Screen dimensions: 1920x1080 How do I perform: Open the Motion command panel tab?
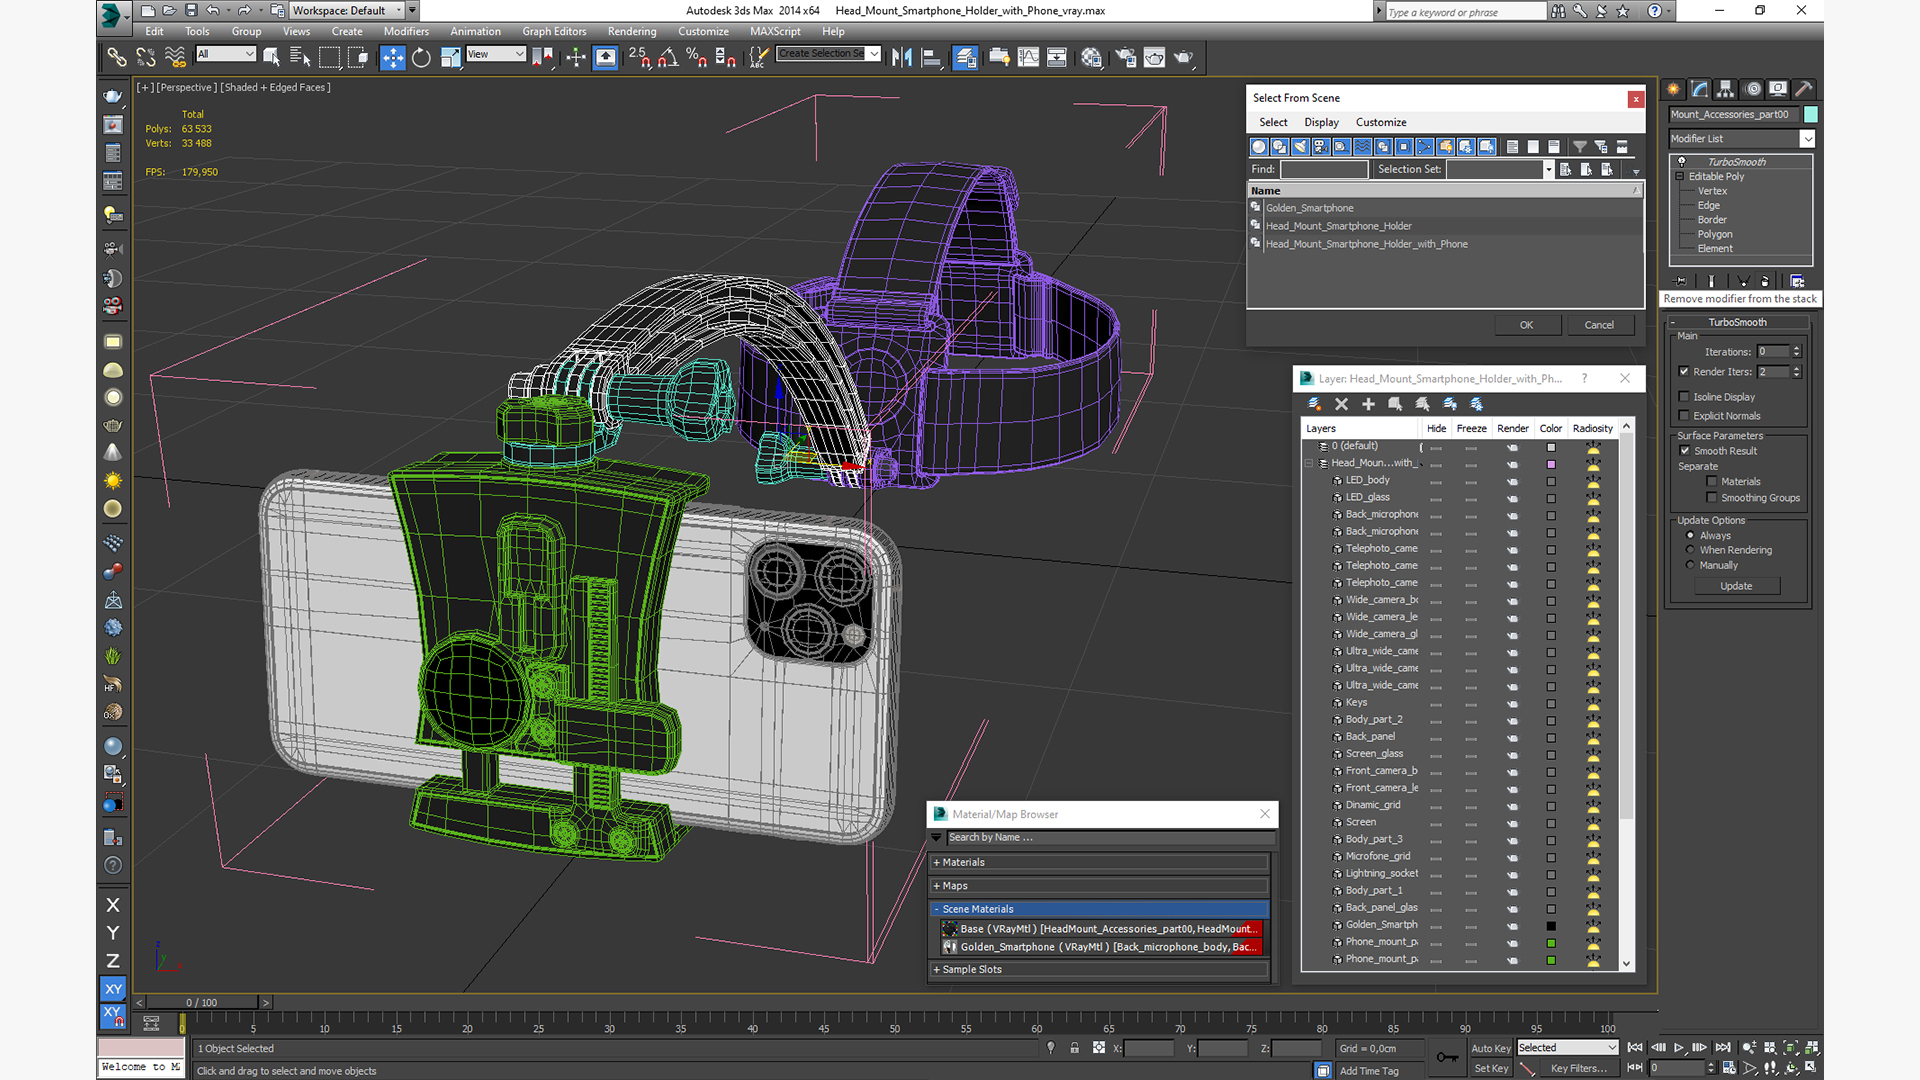tap(1752, 89)
